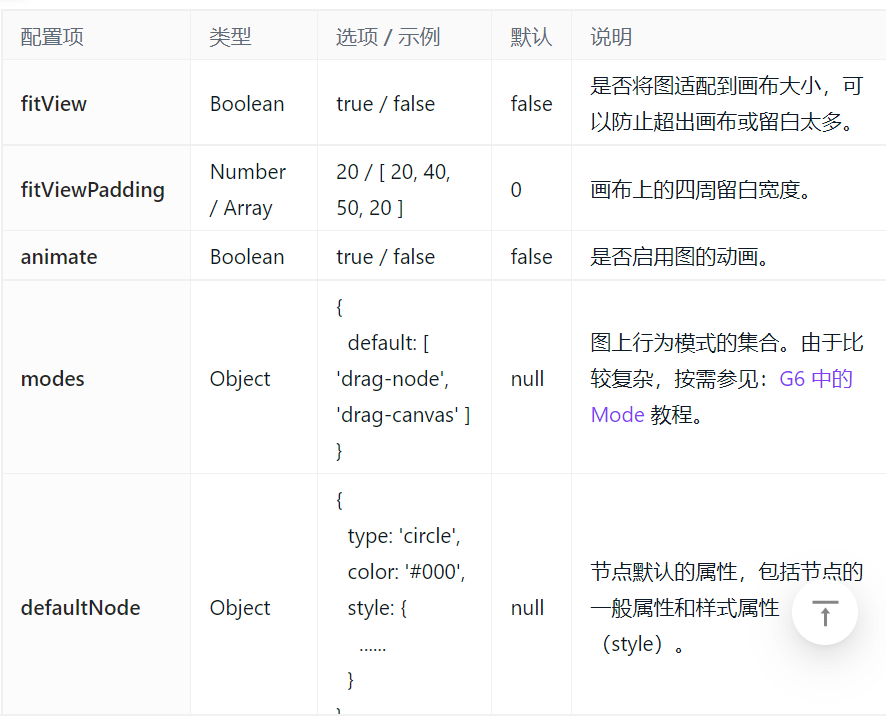Select the Number / Array type cell

click(245, 189)
